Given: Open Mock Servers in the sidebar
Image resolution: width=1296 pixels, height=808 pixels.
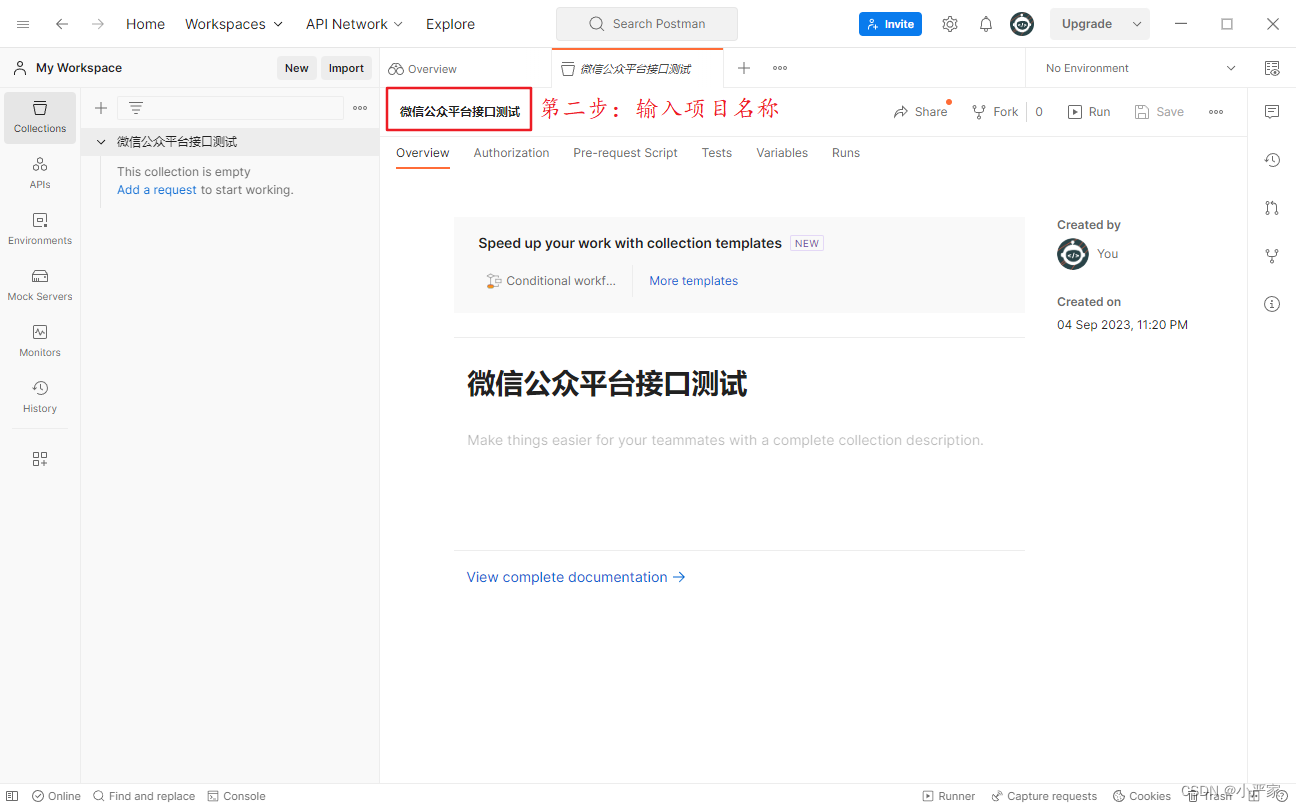Looking at the screenshot, I should pyautogui.click(x=40, y=285).
